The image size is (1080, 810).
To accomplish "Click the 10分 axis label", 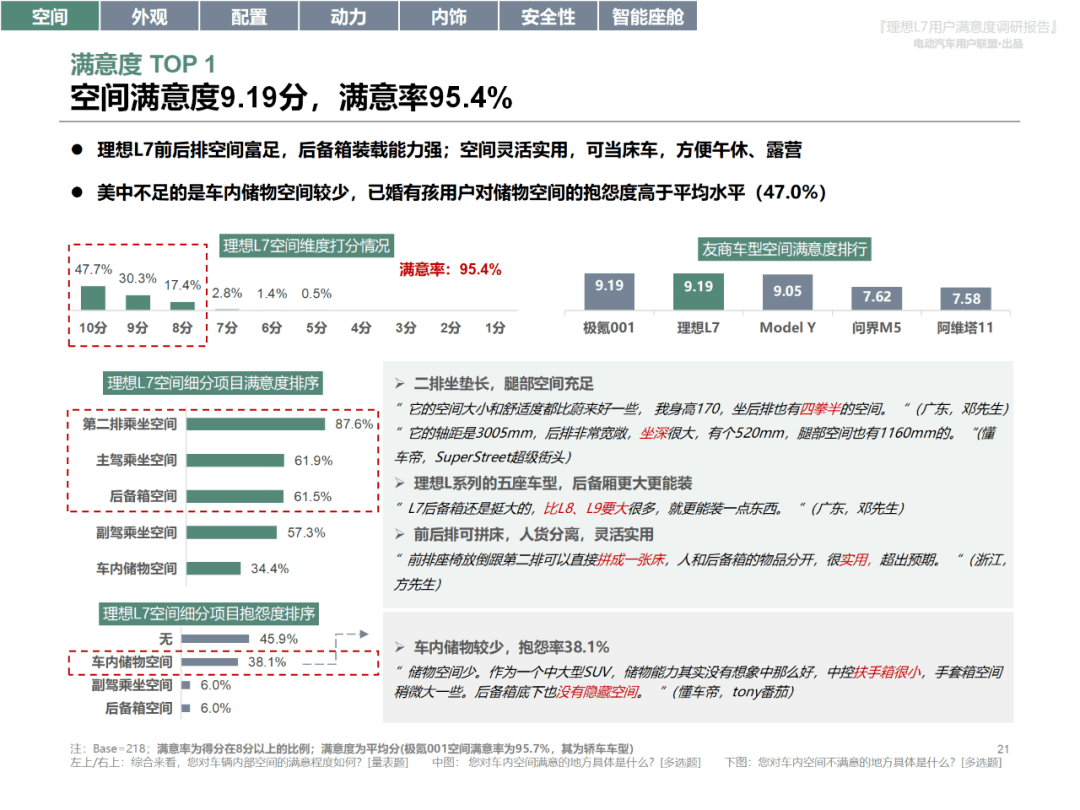I will 93,328.
